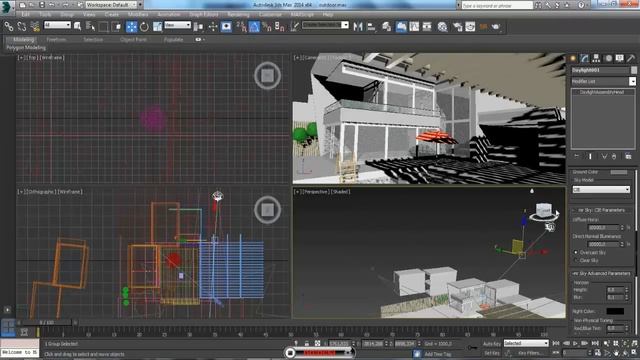This screenshot has width=640, height=360.
Task: Activate Bind to Space Warp tool
Action: pos(35,27)
